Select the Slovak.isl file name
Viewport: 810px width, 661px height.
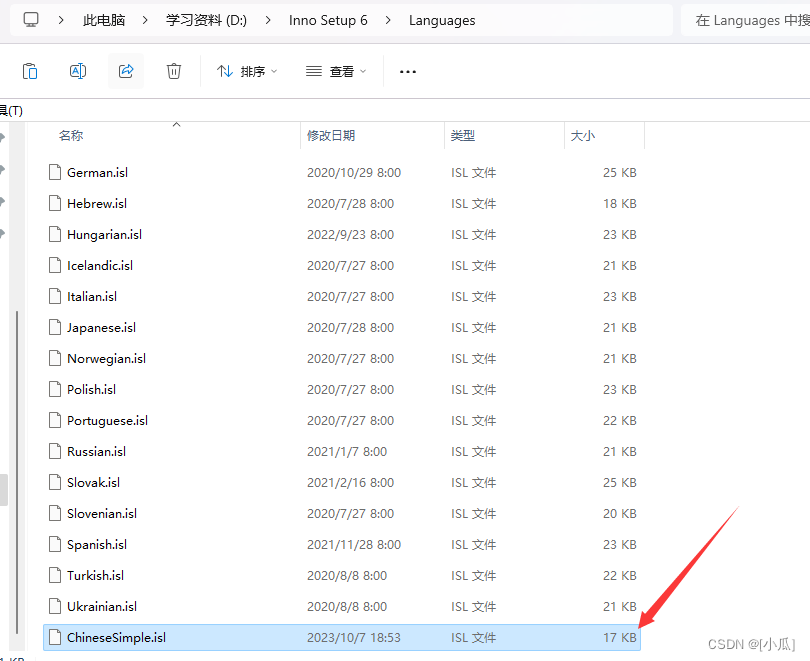click(x=94, y=482)
